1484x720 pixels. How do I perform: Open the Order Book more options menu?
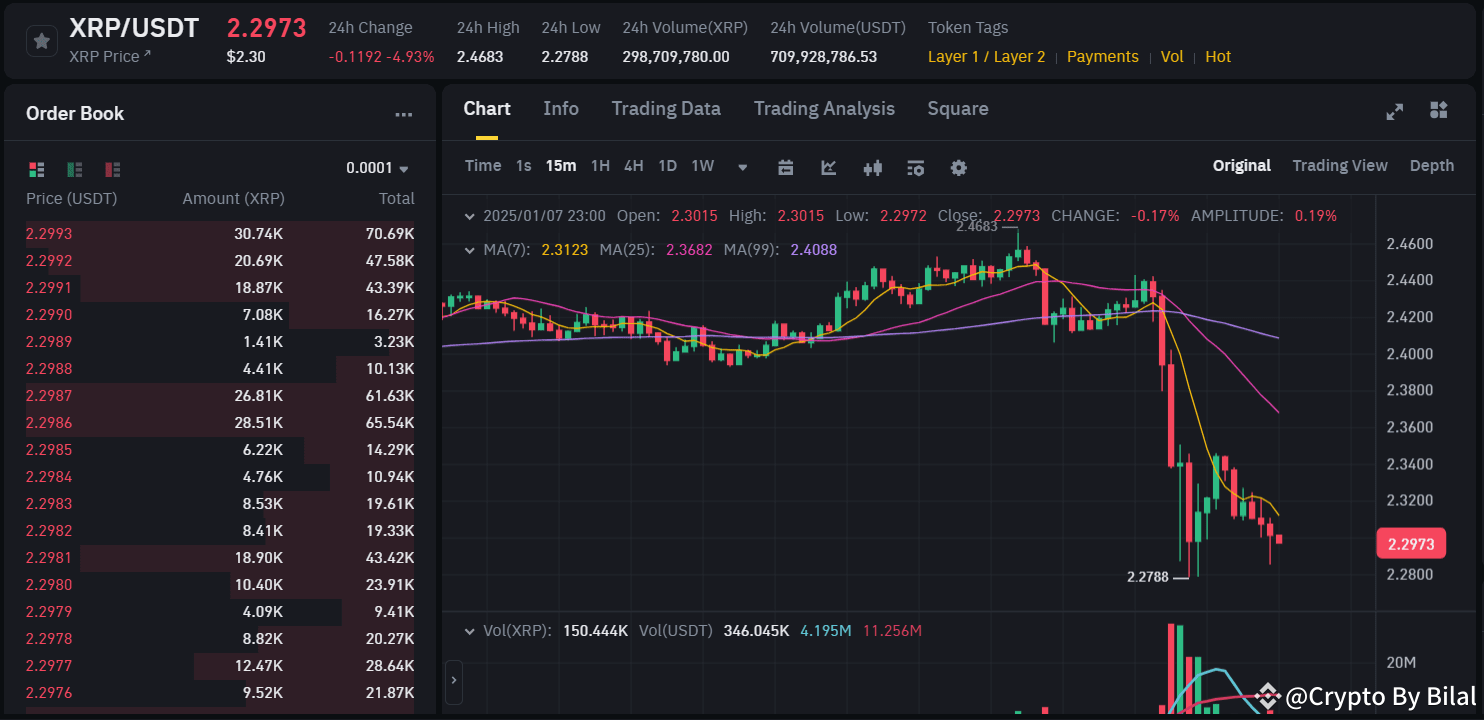tap(404, 115)
